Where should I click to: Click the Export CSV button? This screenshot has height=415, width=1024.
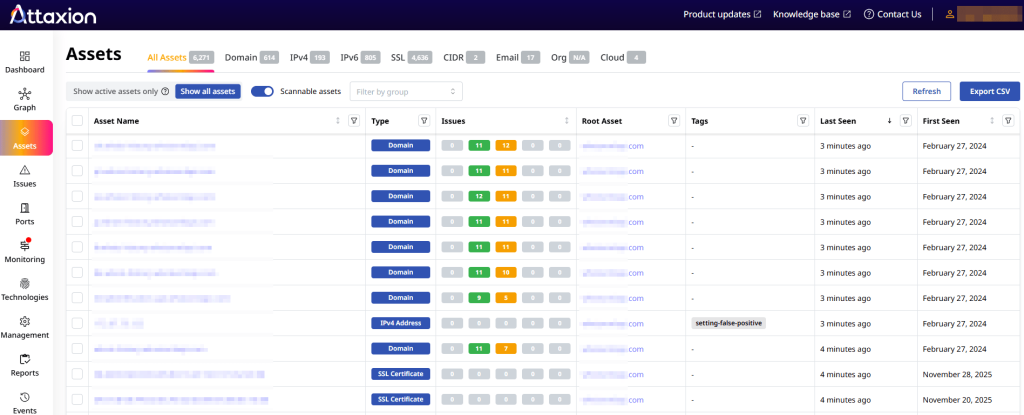[989, 91]
